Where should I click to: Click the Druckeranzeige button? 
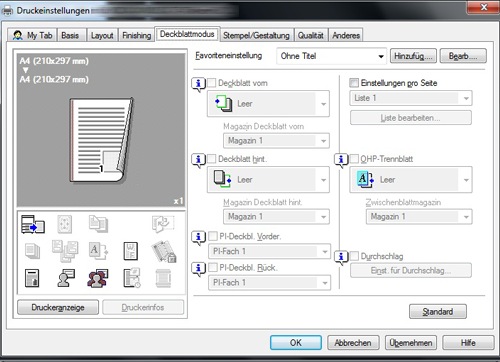tap(58, 307)
